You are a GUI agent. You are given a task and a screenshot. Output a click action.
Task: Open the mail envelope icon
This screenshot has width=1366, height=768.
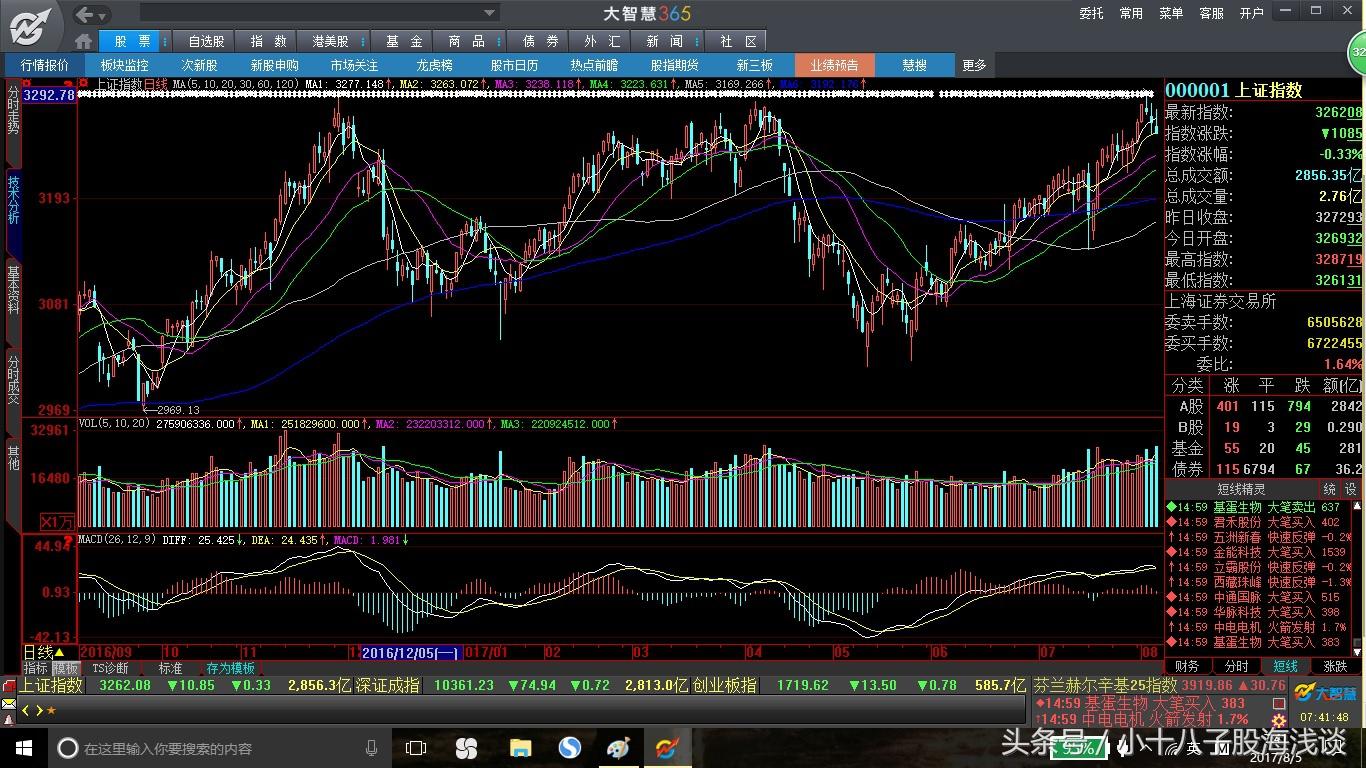pos(8,704)
